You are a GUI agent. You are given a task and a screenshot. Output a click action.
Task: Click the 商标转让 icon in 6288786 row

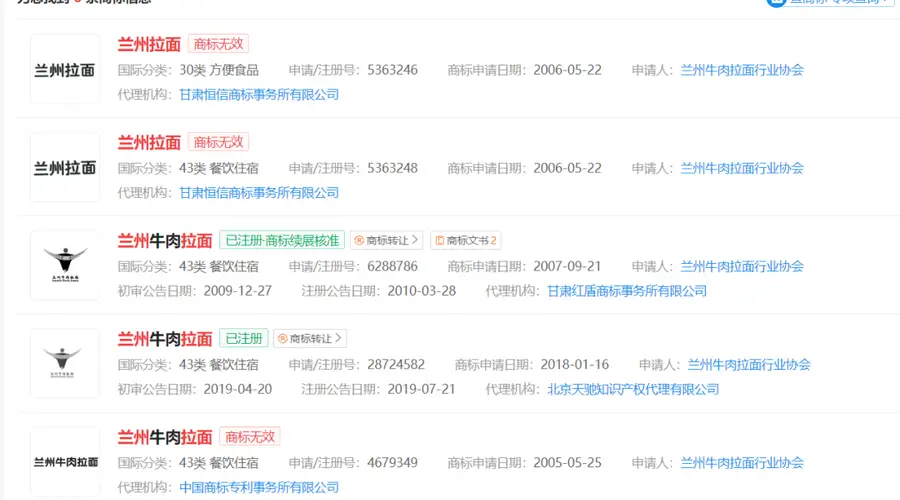359,241
